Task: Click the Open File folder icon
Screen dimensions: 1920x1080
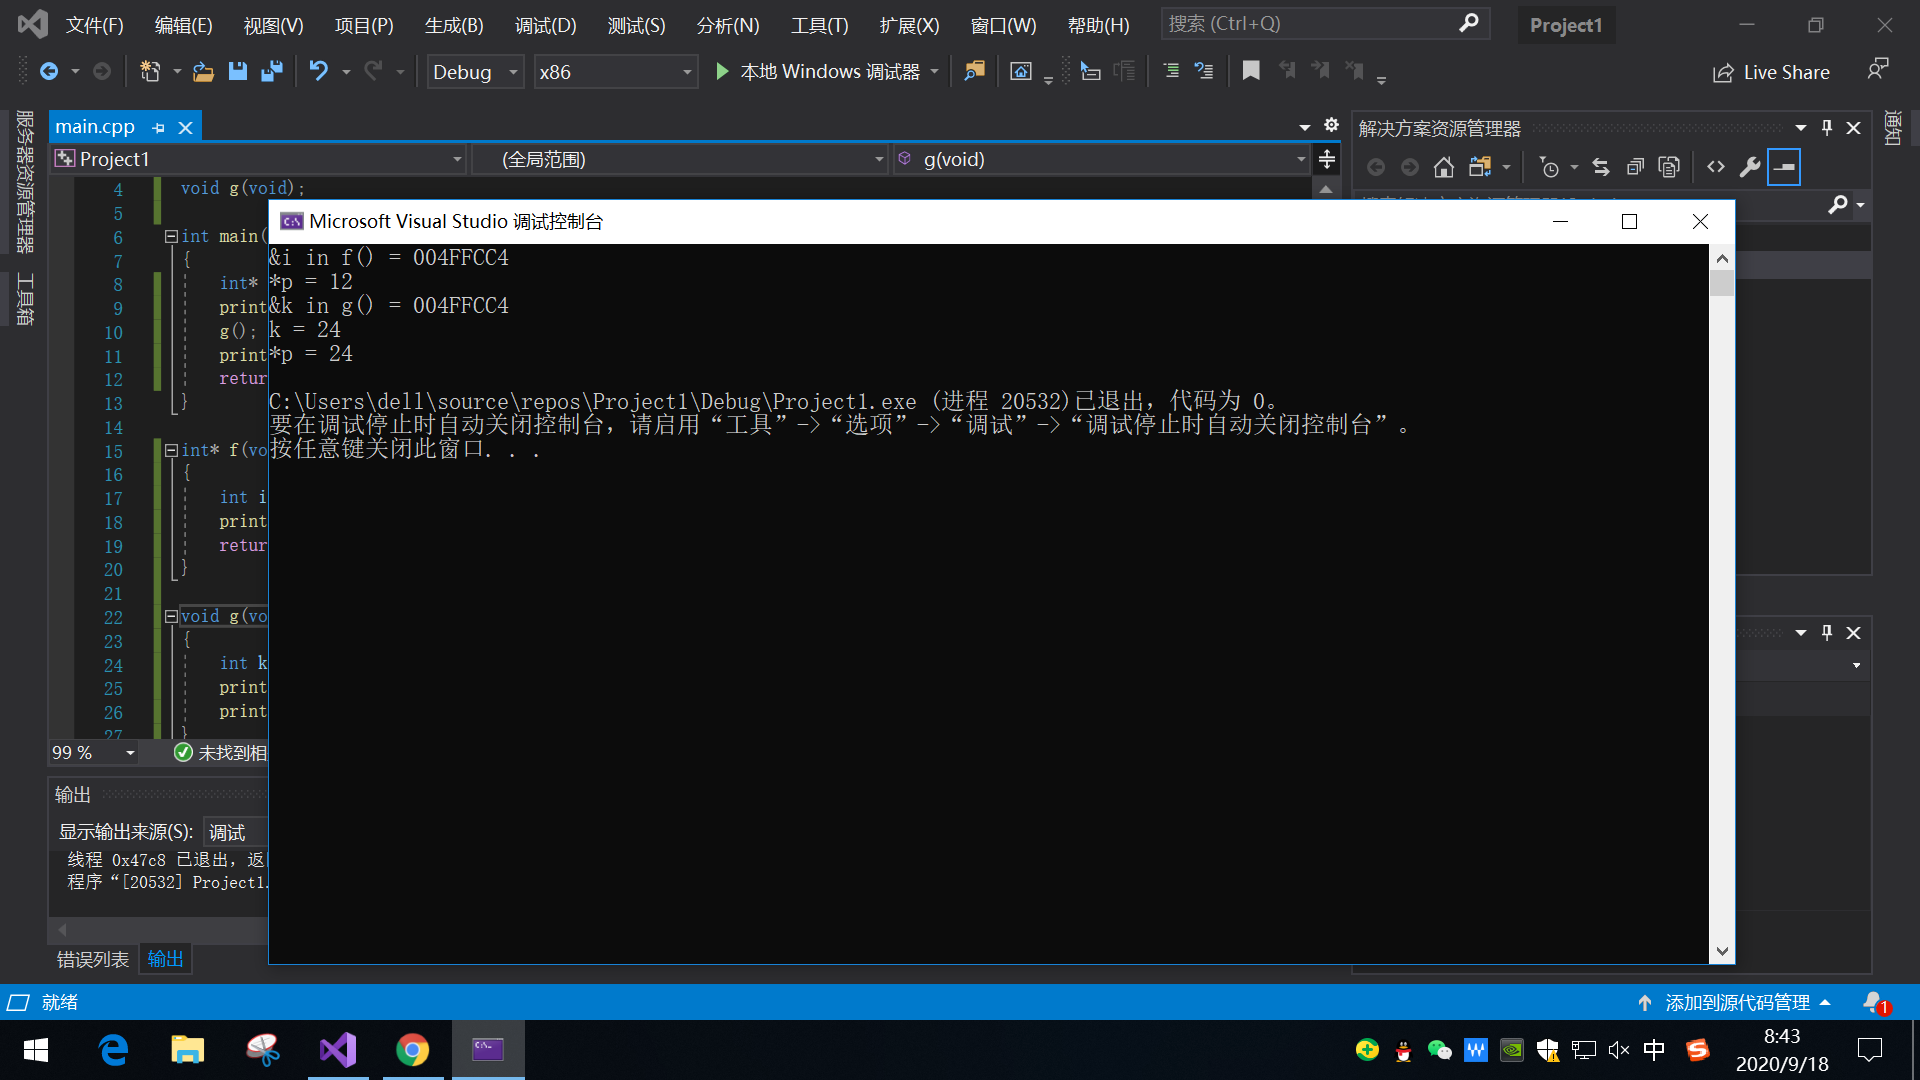Action: click(203, 72)
